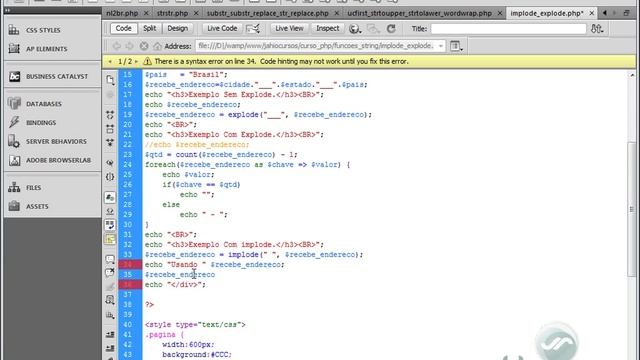Click the browser forward arrow near Address
This screenshot has height=360, width=640.
click(129, 46)
